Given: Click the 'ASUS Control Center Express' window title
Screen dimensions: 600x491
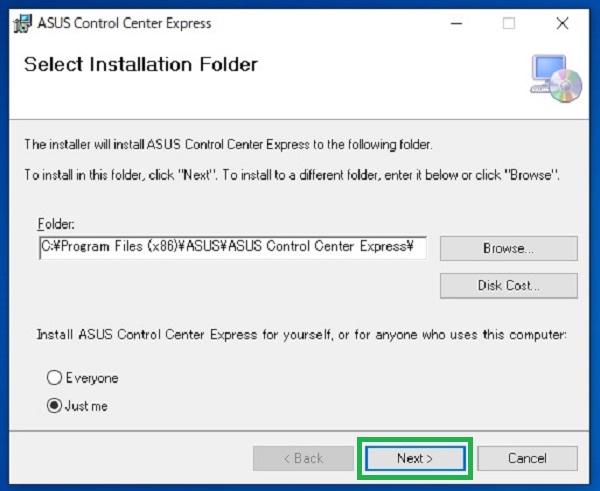Looking at the screenshot, I should pos(124,23).
